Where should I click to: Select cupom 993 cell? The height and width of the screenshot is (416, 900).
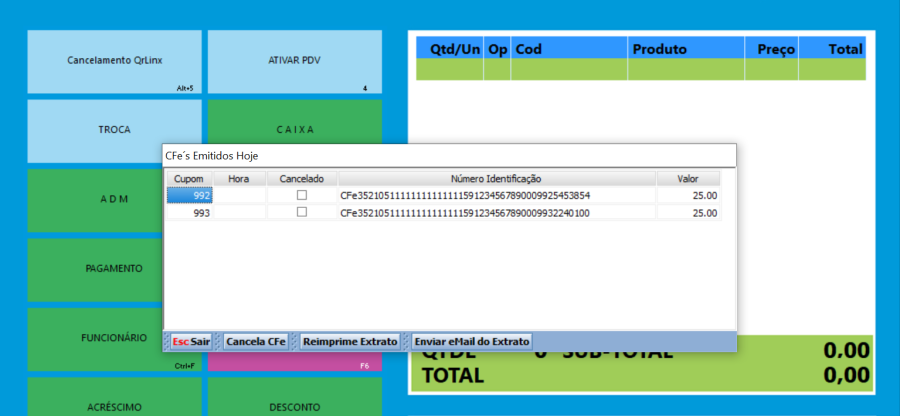189,213
